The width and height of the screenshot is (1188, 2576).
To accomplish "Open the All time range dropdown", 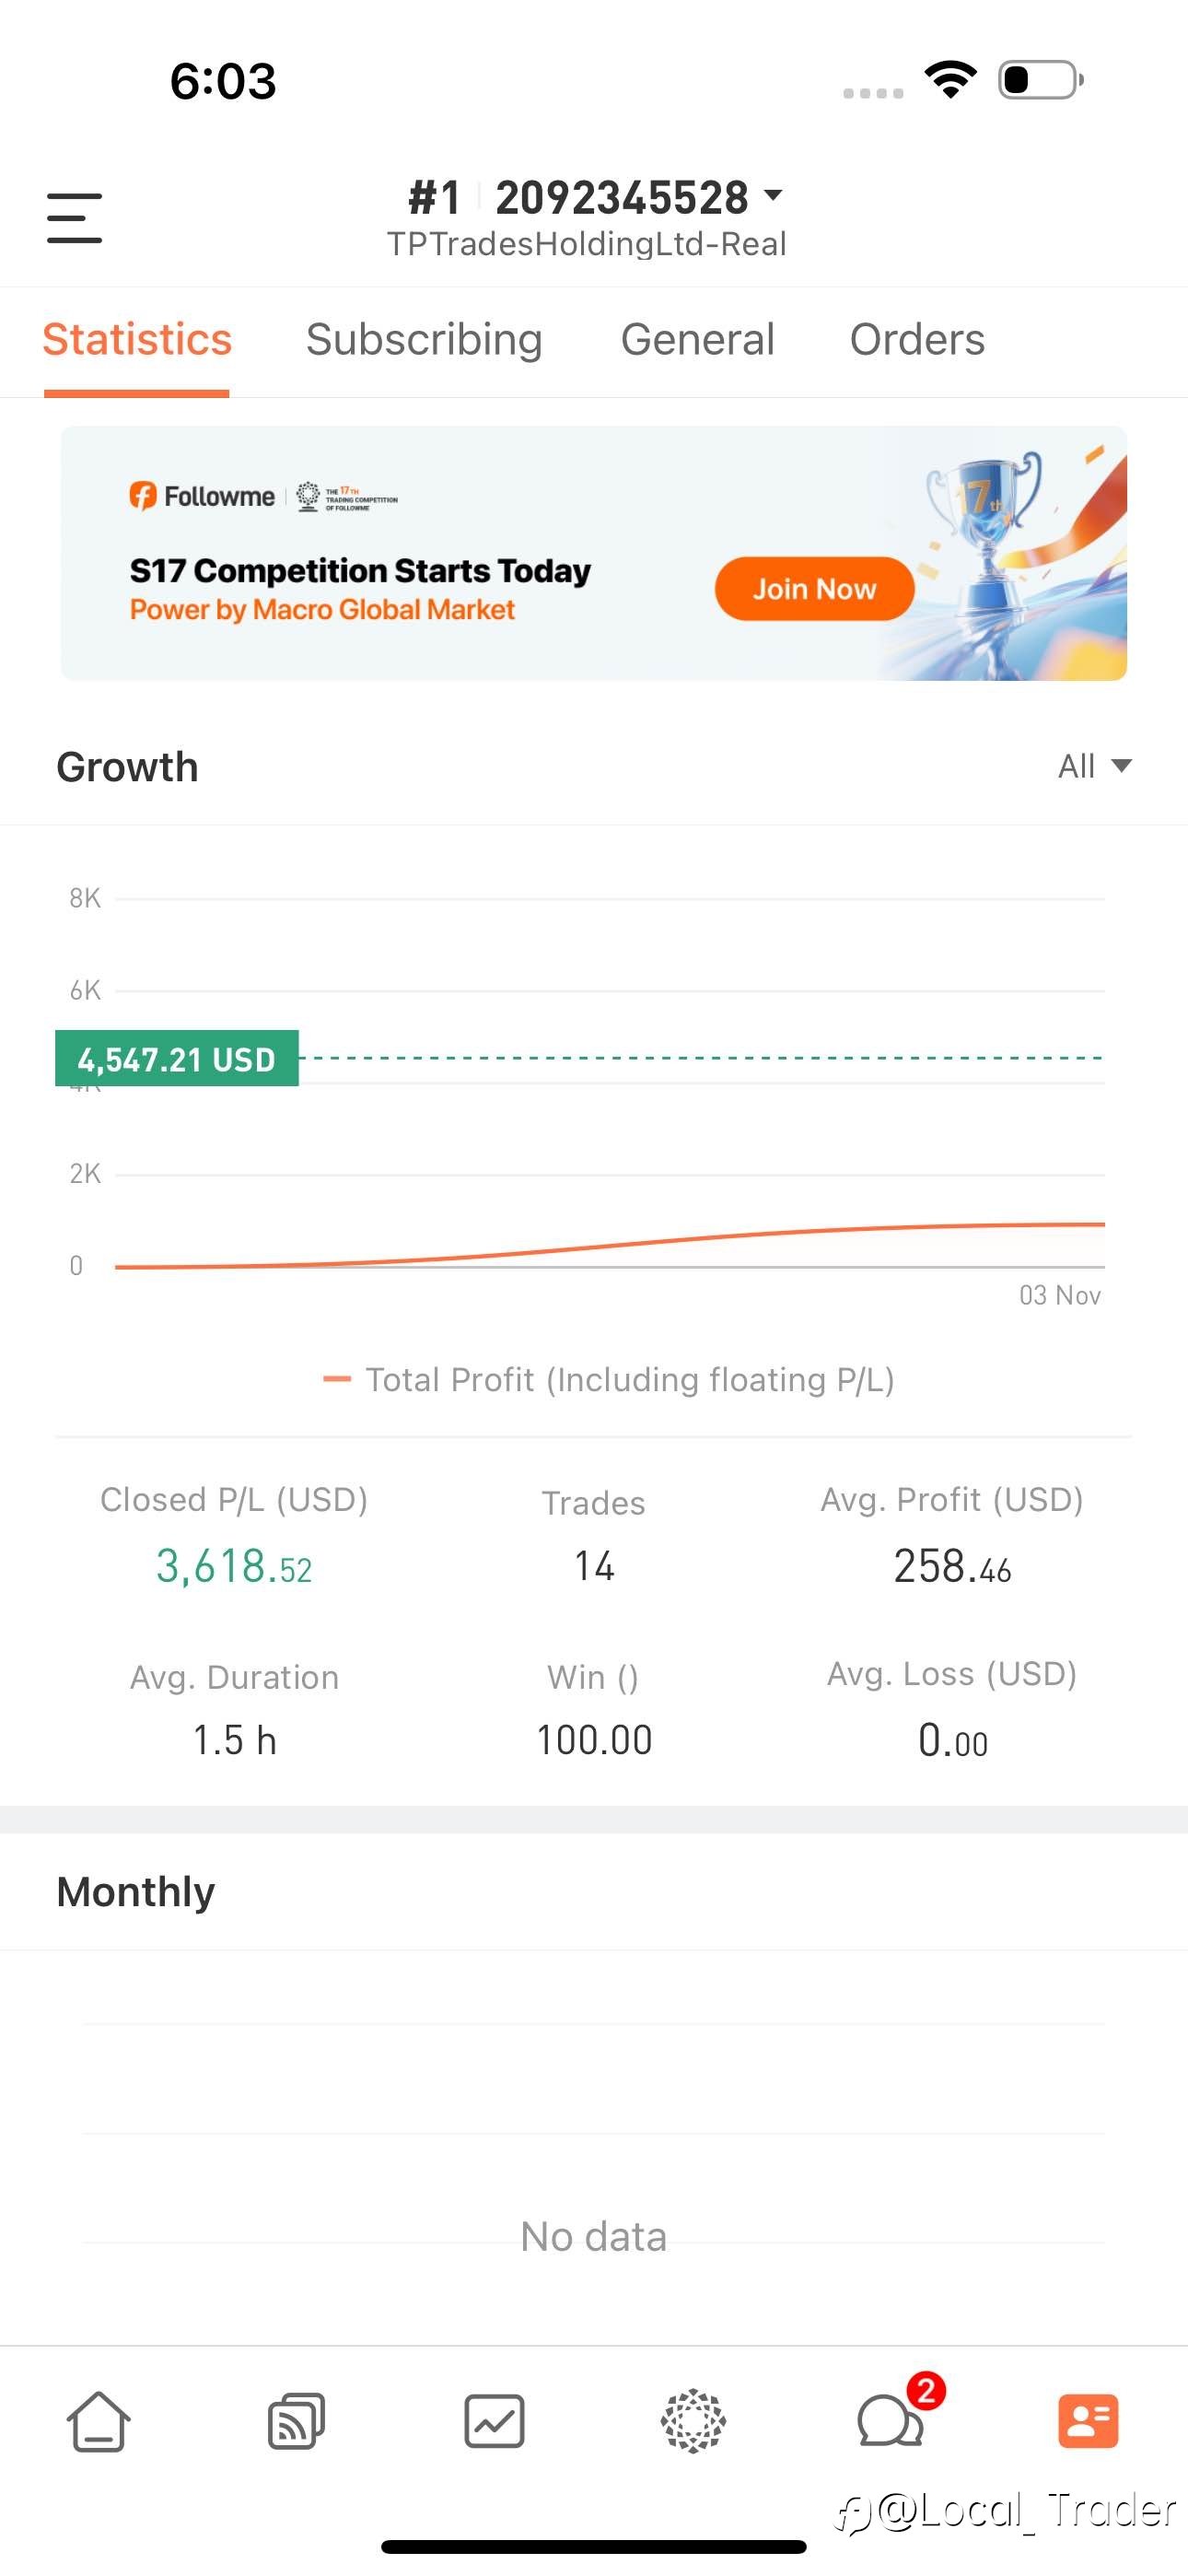I will pos(1094,766).
